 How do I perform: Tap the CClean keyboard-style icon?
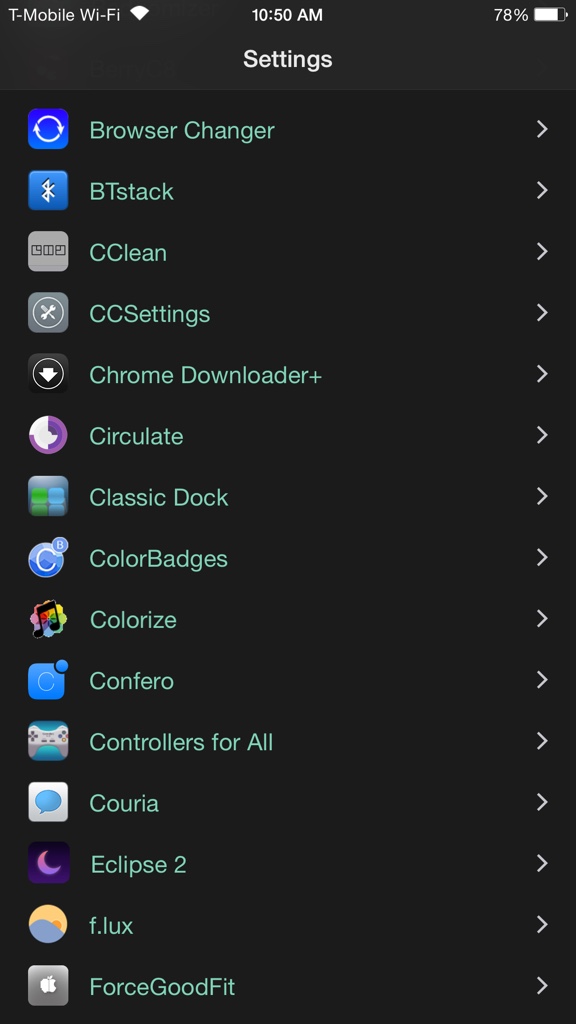(48, 251)
